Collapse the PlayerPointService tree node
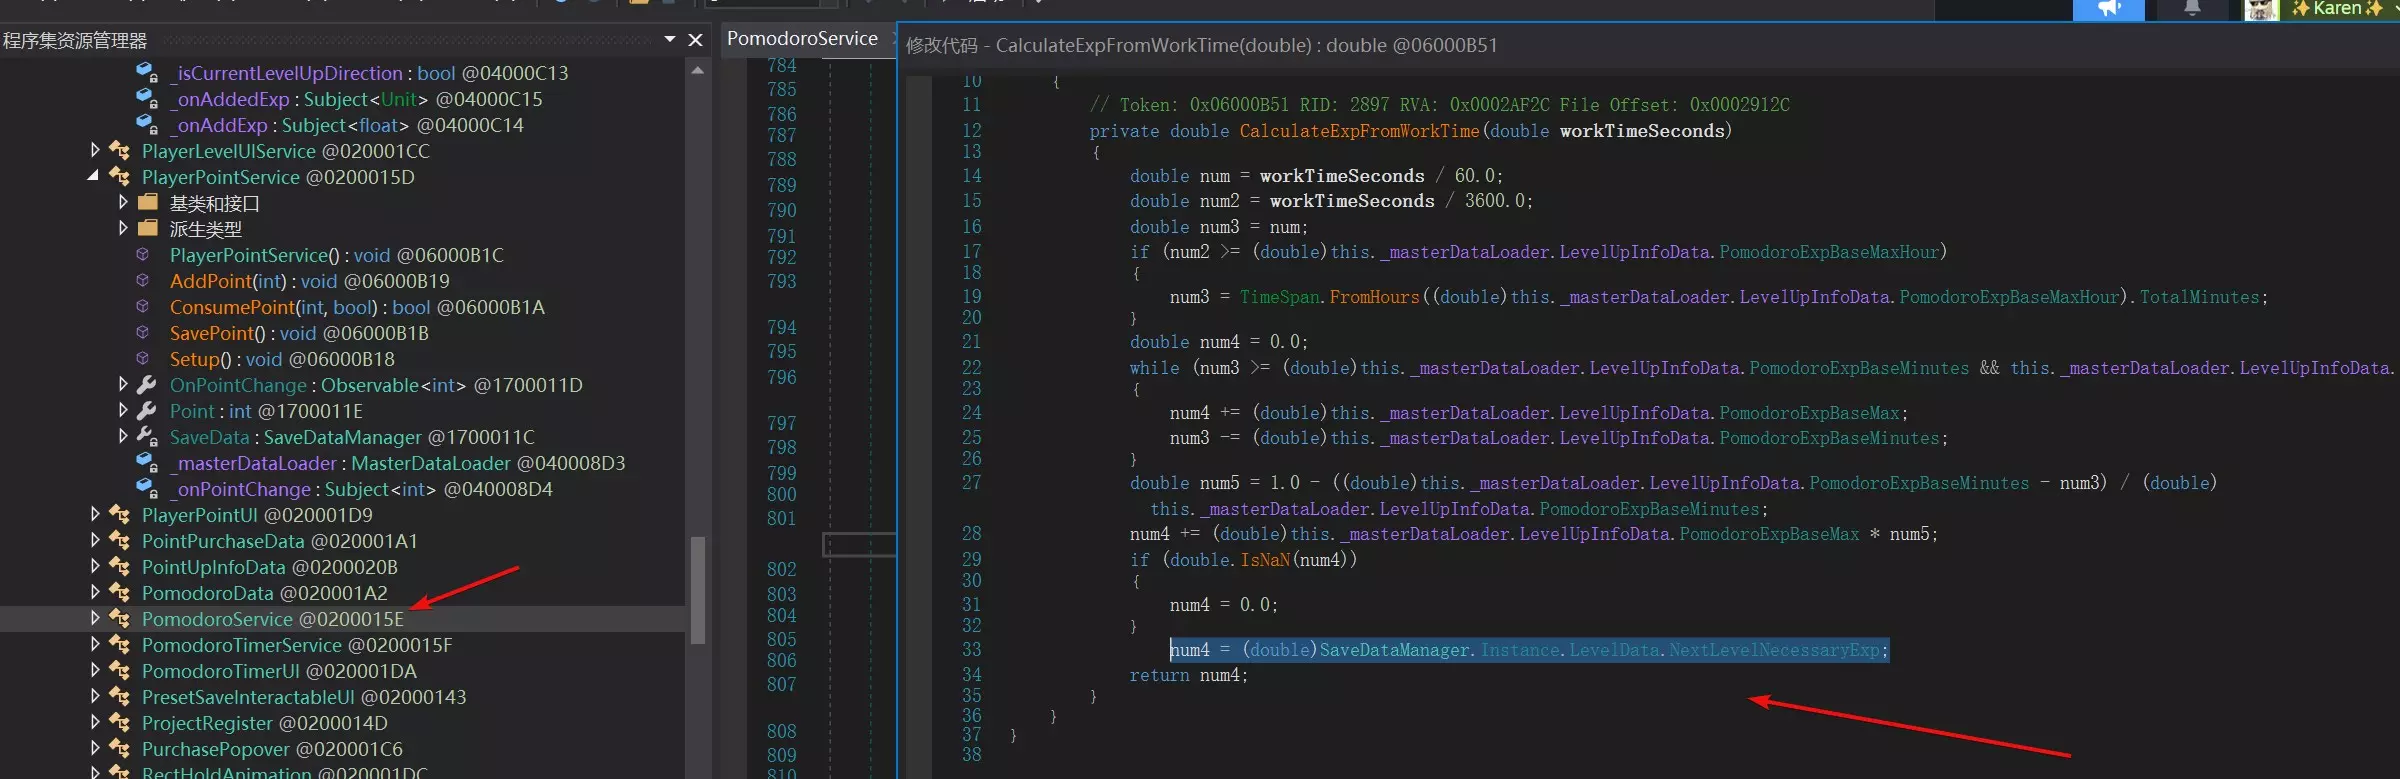The height and width of the screenshot is (779, 2400). [x=94, y=177]
